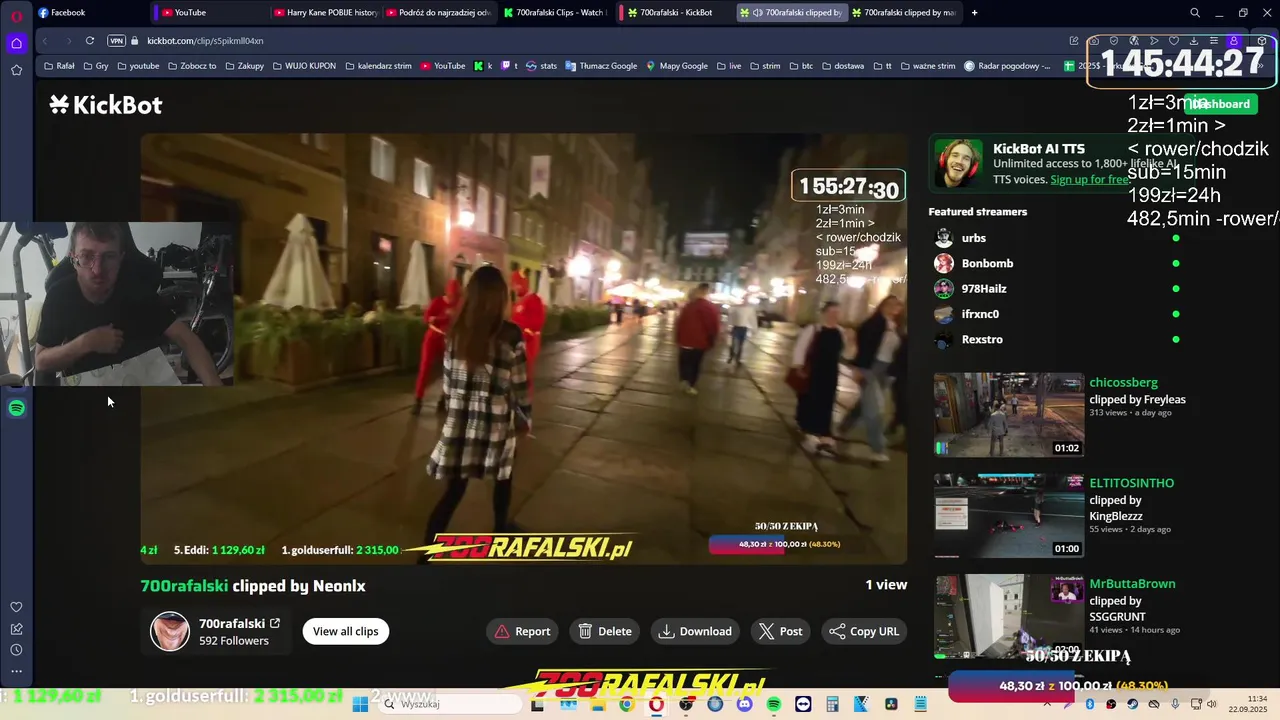Delete this clip with trash button

click(605, 631)
